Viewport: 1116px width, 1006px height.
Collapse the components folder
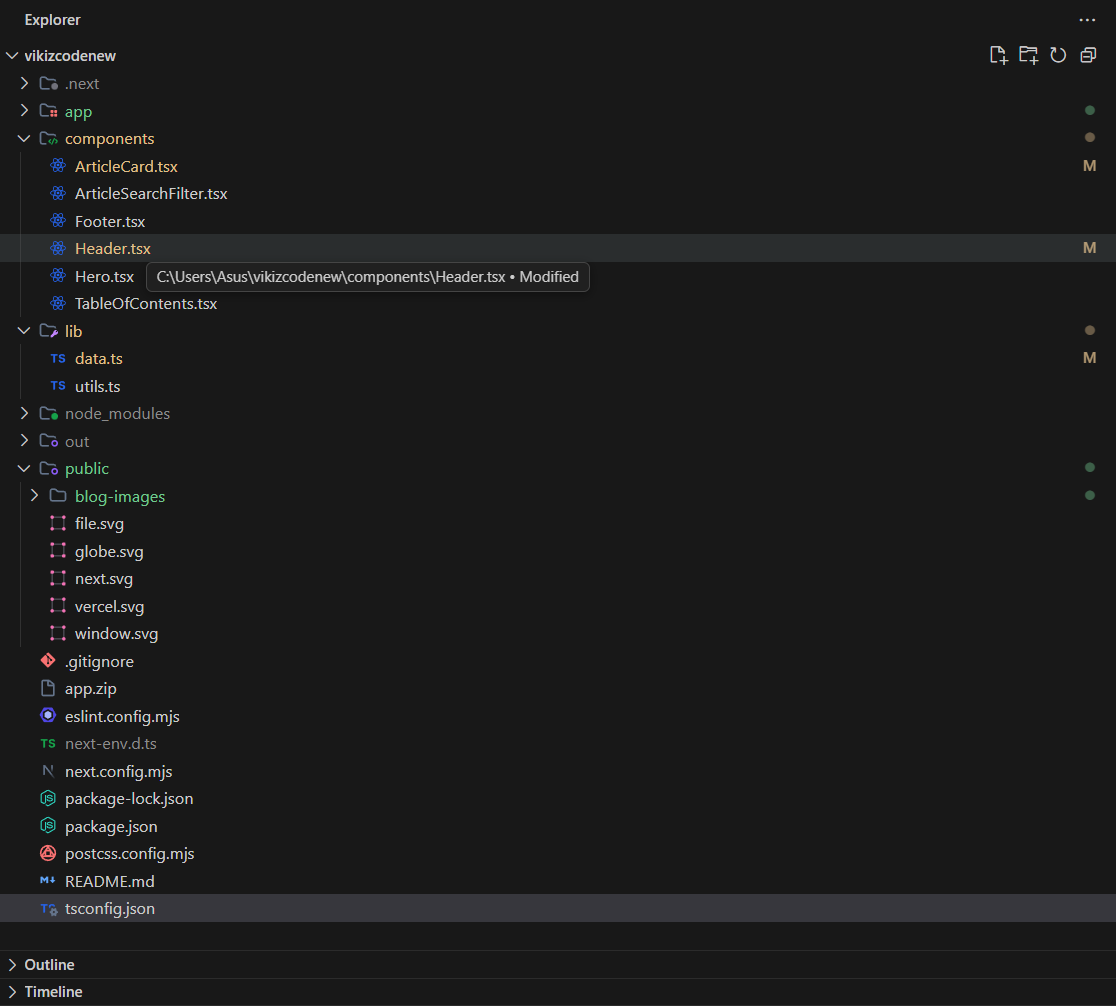point(23,138)
